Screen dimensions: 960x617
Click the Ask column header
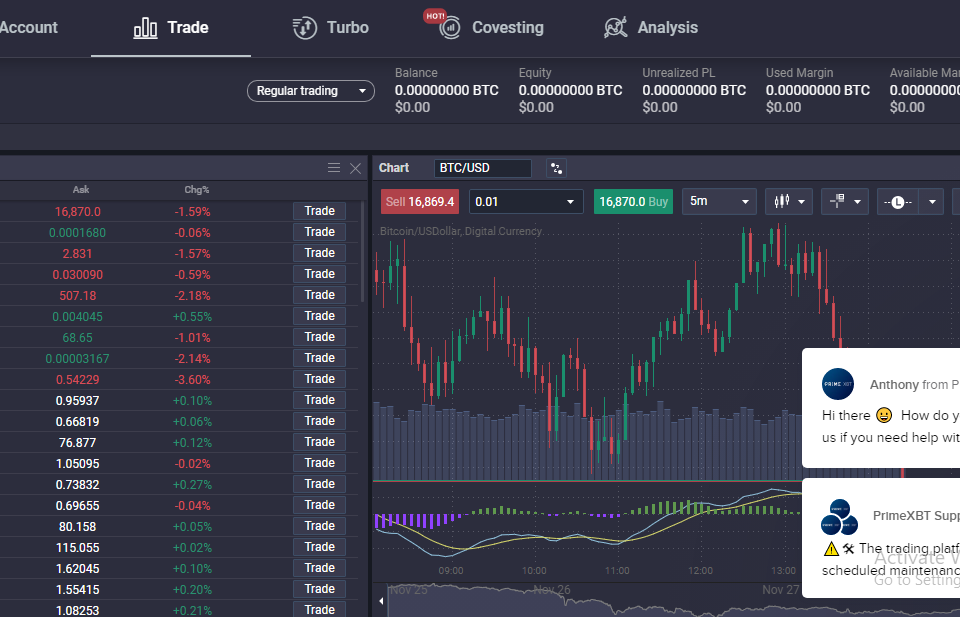(81, 190)
